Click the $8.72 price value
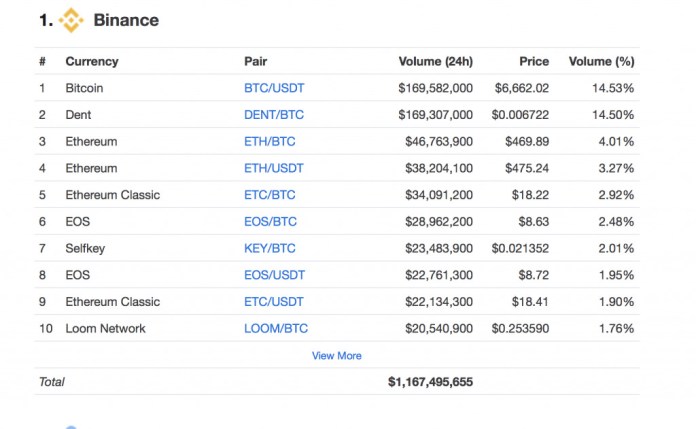Screen dimensions: 696x429 [534, 275]
